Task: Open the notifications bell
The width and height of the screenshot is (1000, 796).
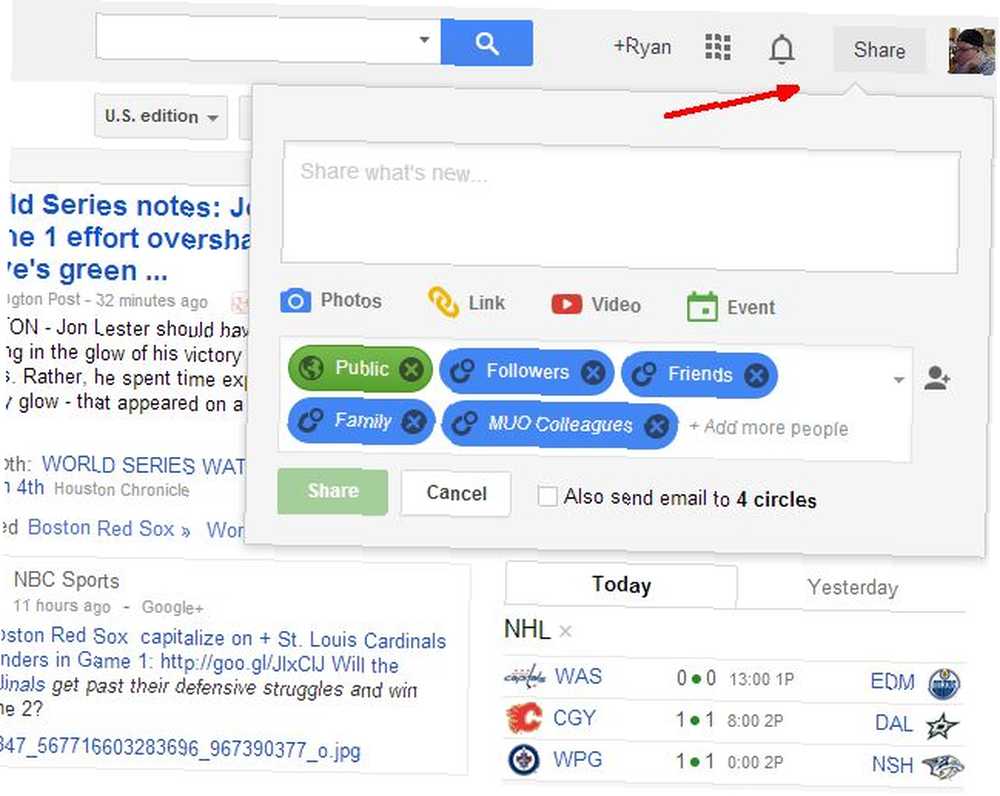Action: [x=781, y=49]
